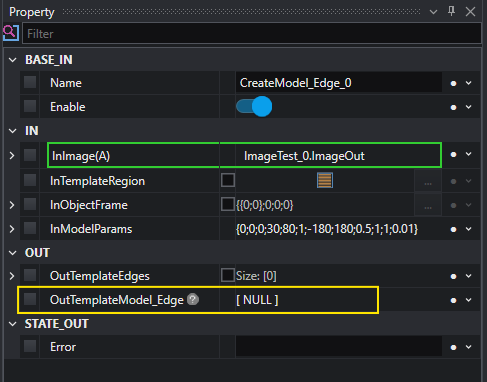Collapse the OUT section
The width and height of the screenshot is (487, 382).
(x=13, y=253)
